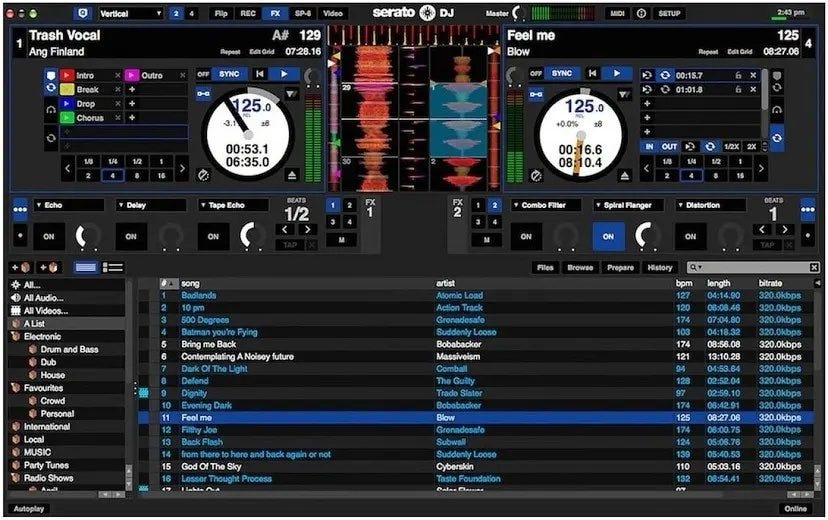The image size is (828, 520).
Task: Activate the saved loop at 00:15.7
Action: 665,75
